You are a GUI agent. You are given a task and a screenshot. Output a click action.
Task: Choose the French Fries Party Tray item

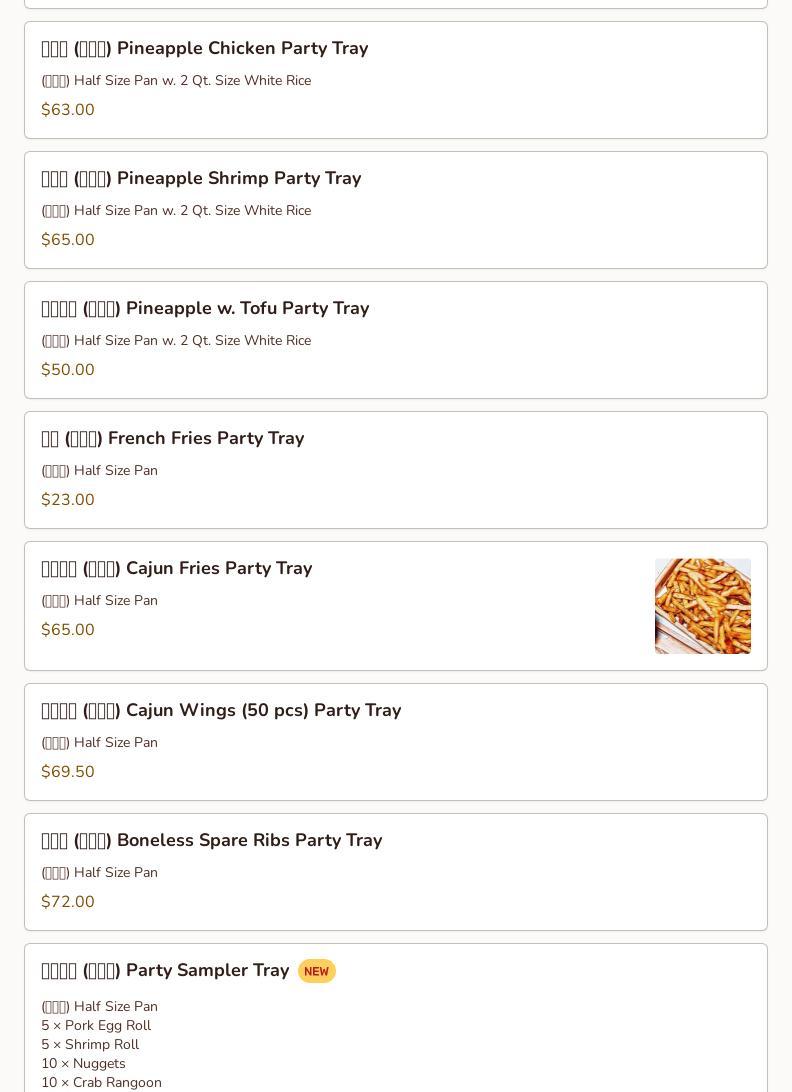click(172, 439)
